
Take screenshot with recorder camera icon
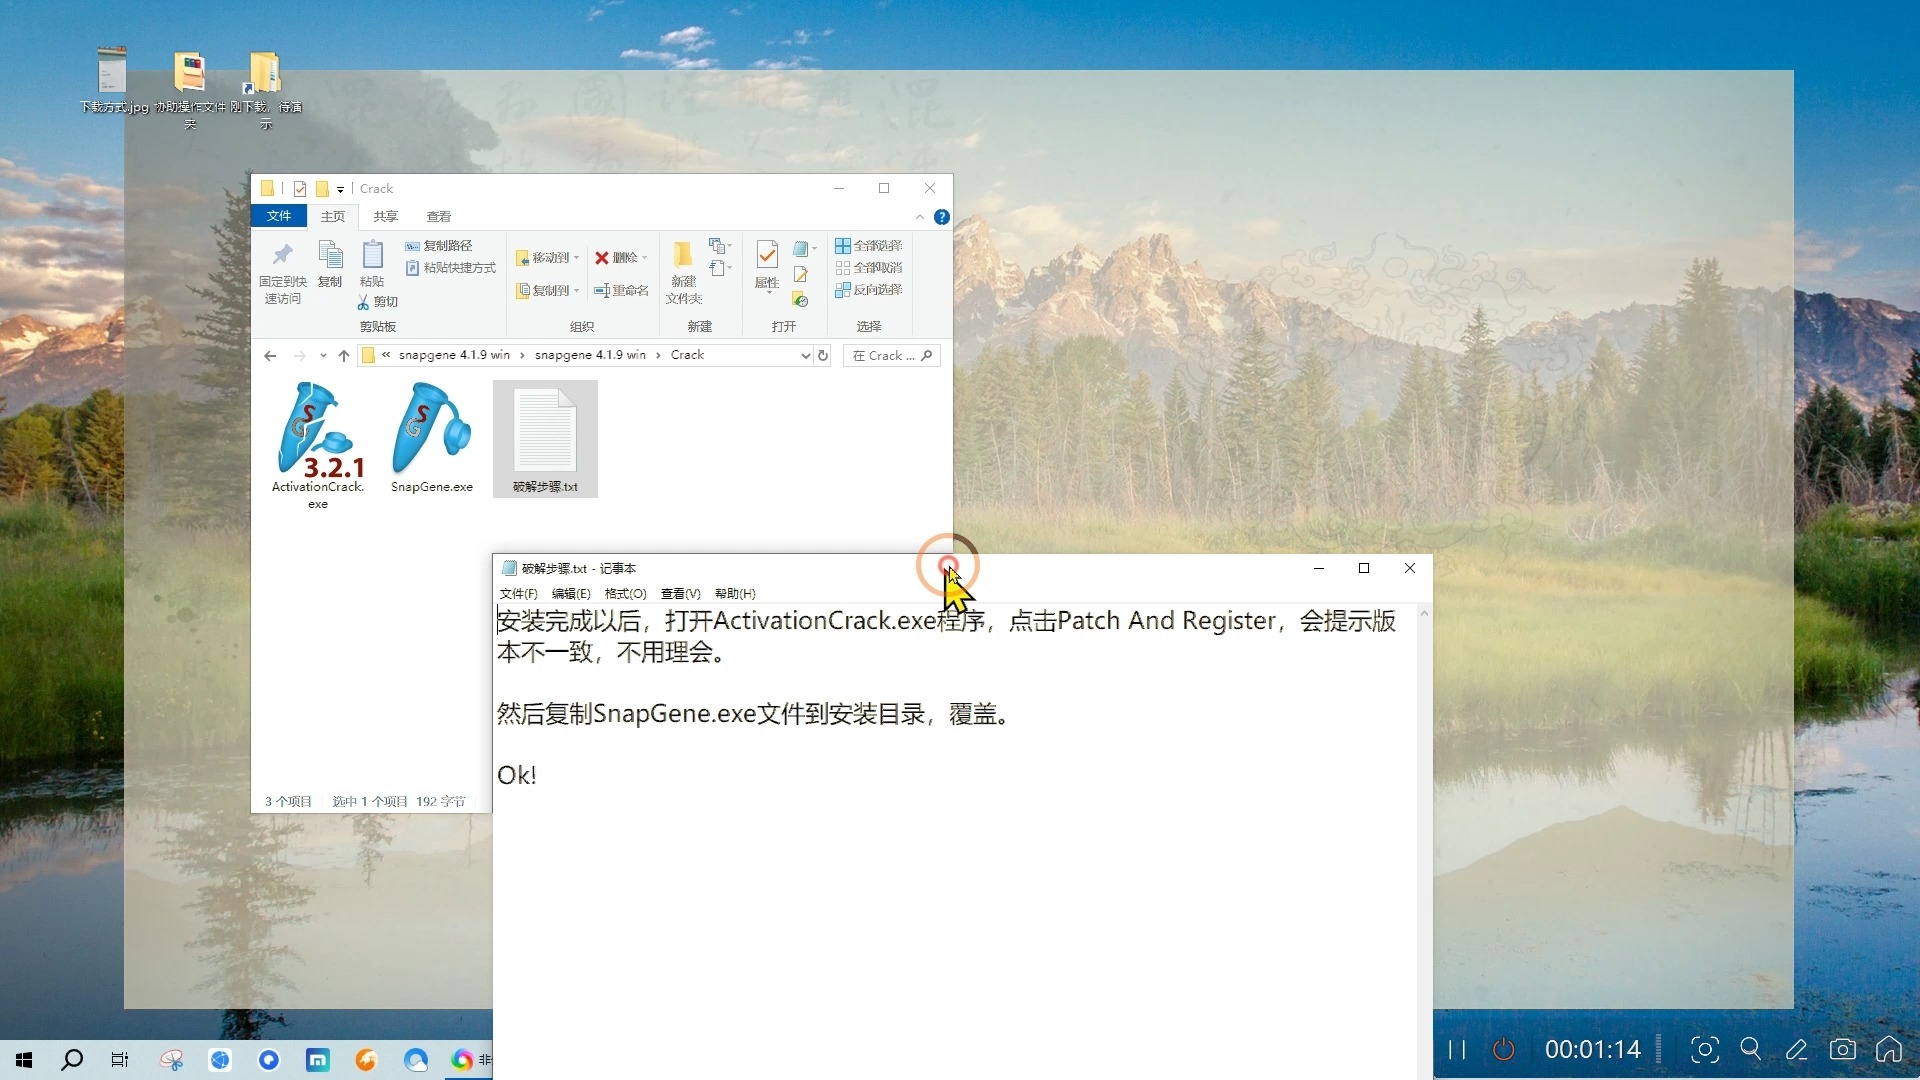pos(1843,1049)
